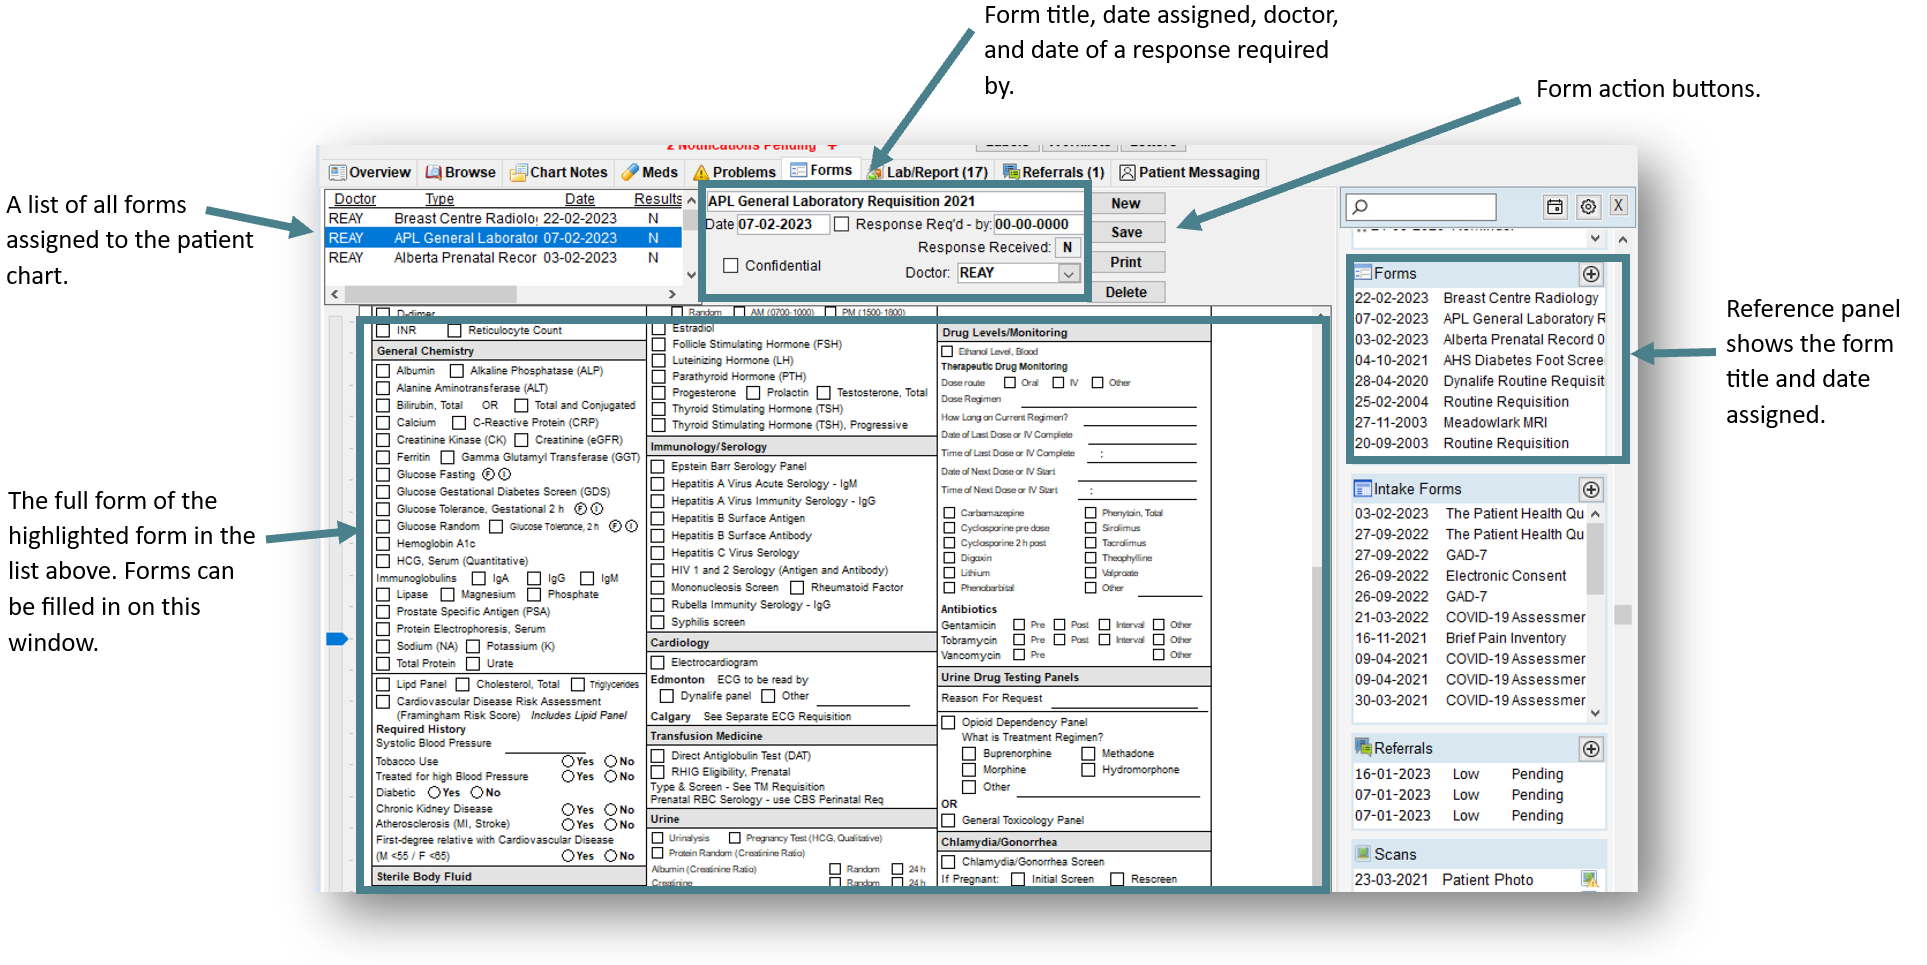Add new intake form with plus icon
1927x965 pixels.
[1591, 489]
